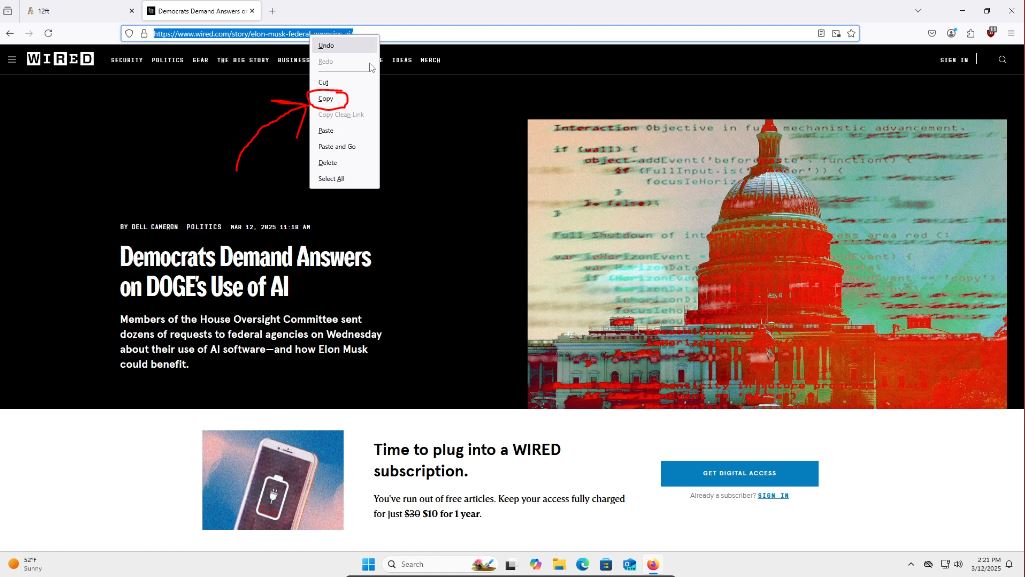1025x577 pixels.
Task: Open the notifications bell in the taskbar
Action: (x=1009, y=564)
